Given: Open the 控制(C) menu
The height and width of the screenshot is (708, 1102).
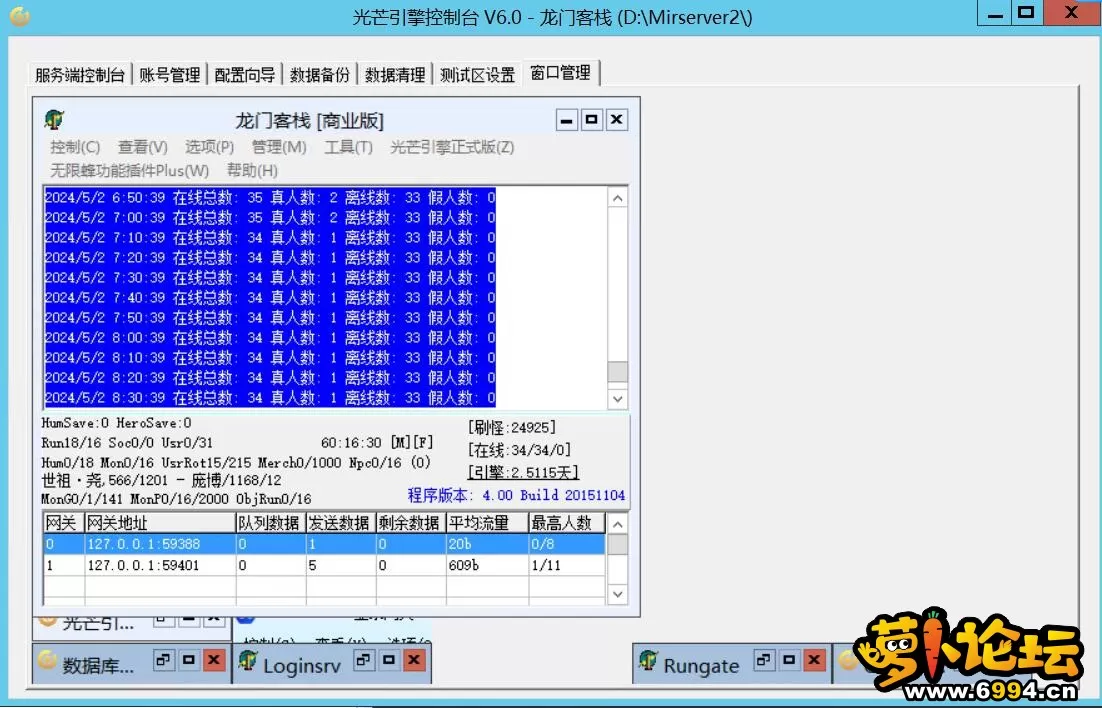Looking at the screenshot, I should (75, 147).
